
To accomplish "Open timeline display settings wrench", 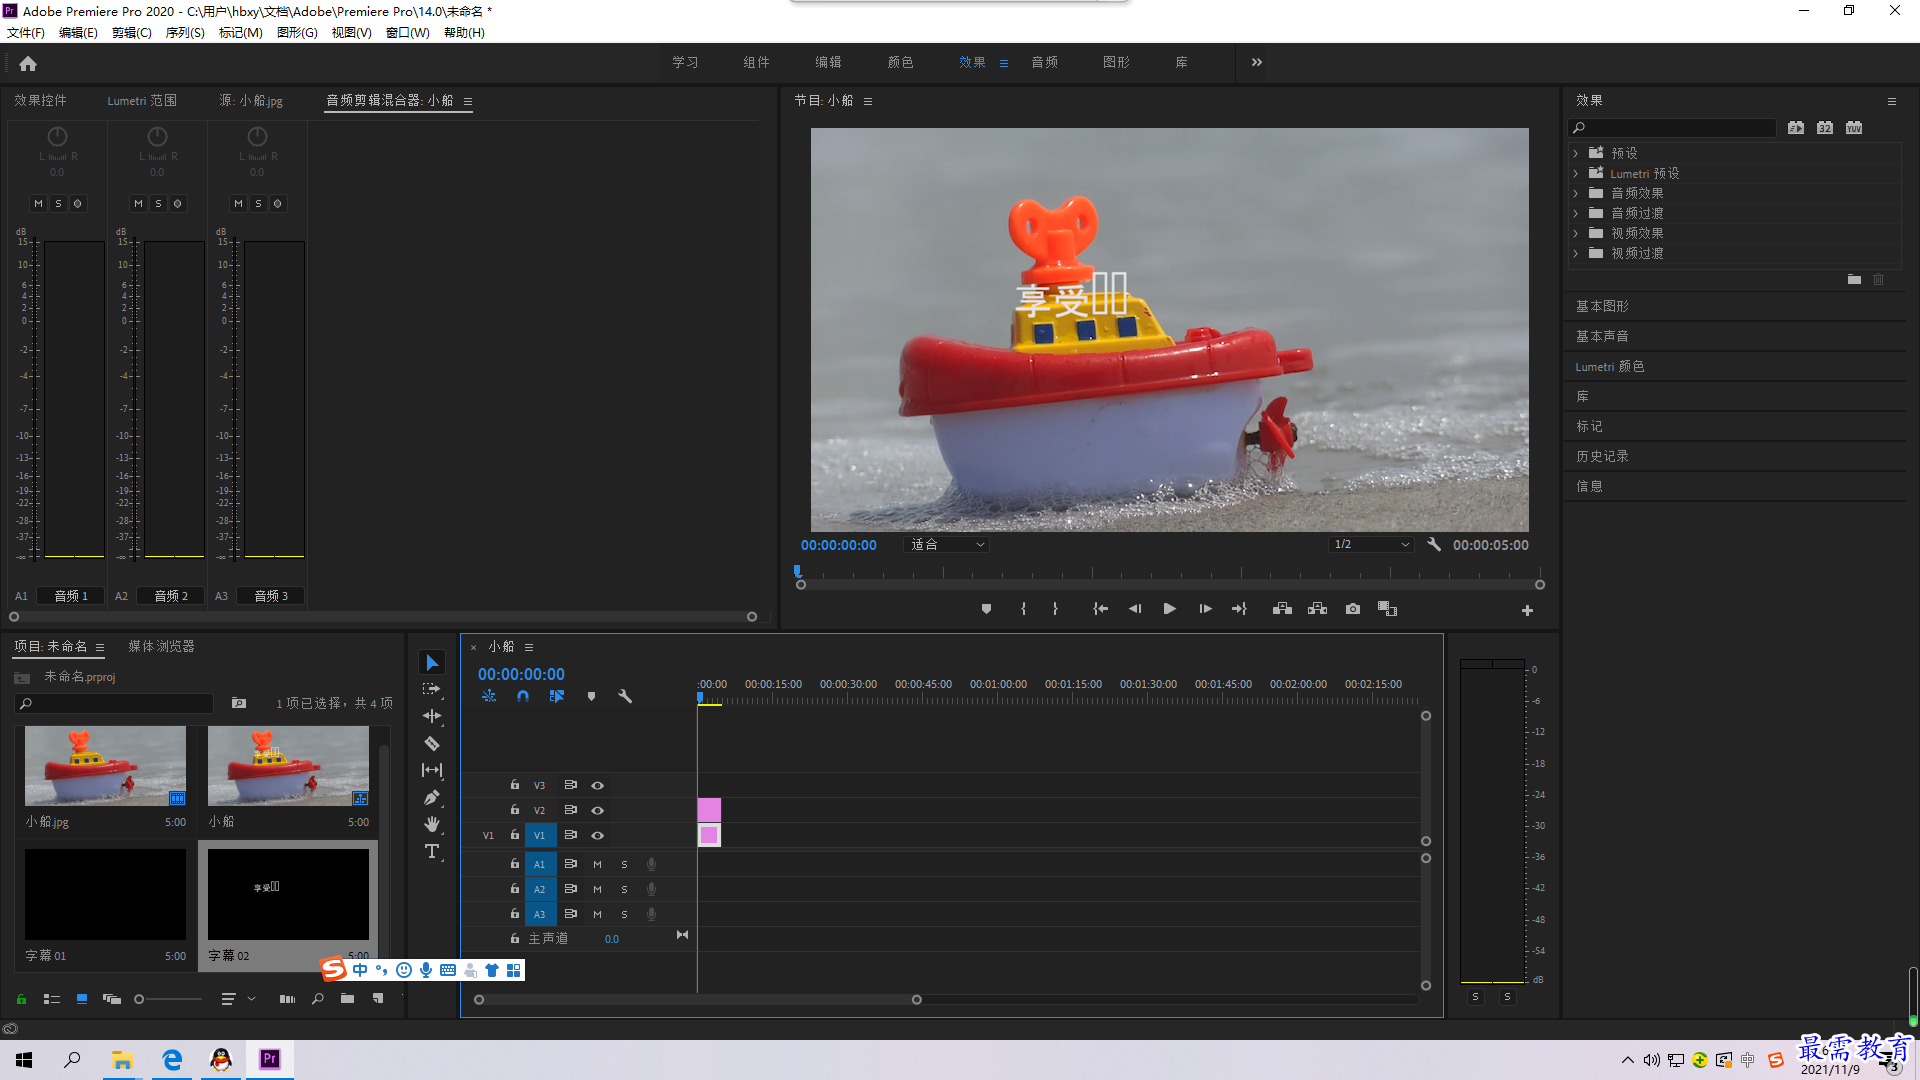I will pyautogui.click(x=625, y=696).
